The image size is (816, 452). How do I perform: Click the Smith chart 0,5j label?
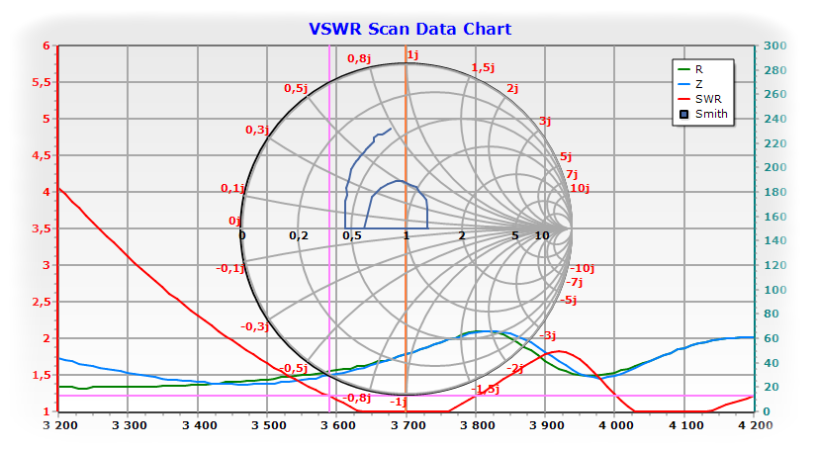point(296,88)
